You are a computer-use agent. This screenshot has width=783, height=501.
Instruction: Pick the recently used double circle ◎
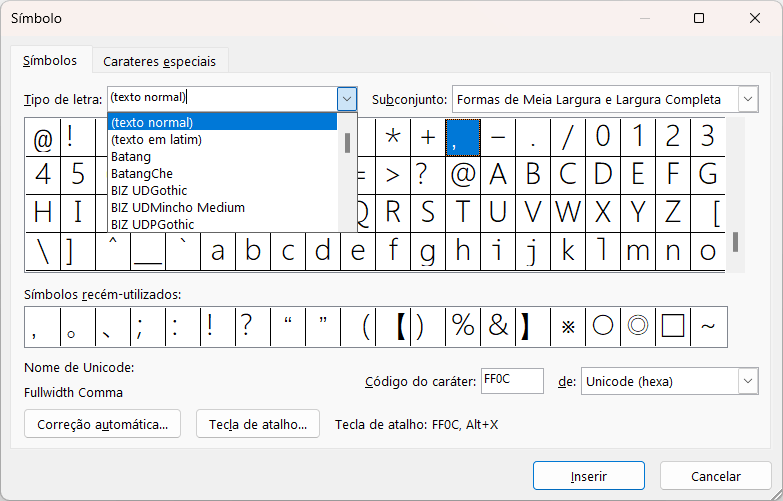click(x=638, y=327)
